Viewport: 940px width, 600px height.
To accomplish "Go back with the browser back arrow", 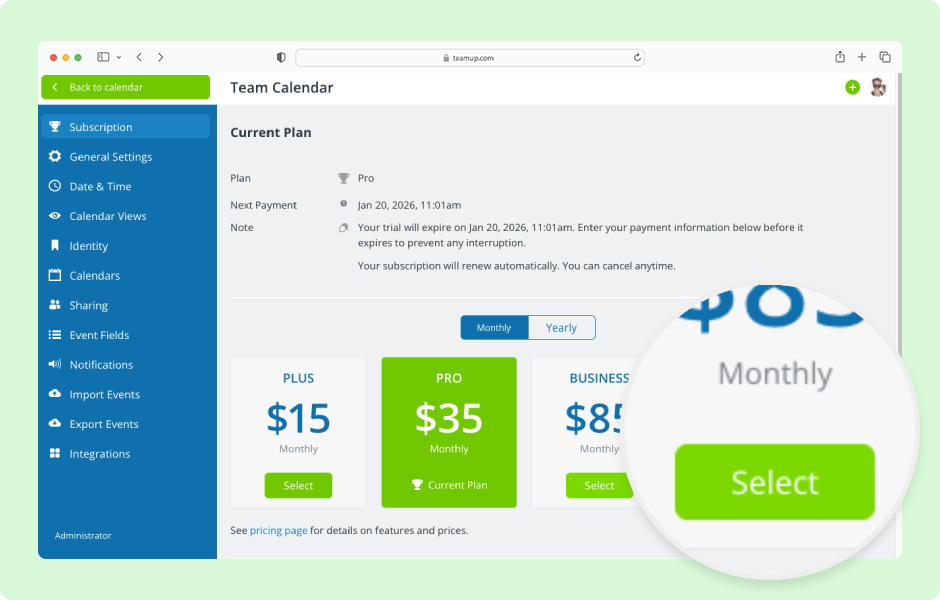I will 139,57.
